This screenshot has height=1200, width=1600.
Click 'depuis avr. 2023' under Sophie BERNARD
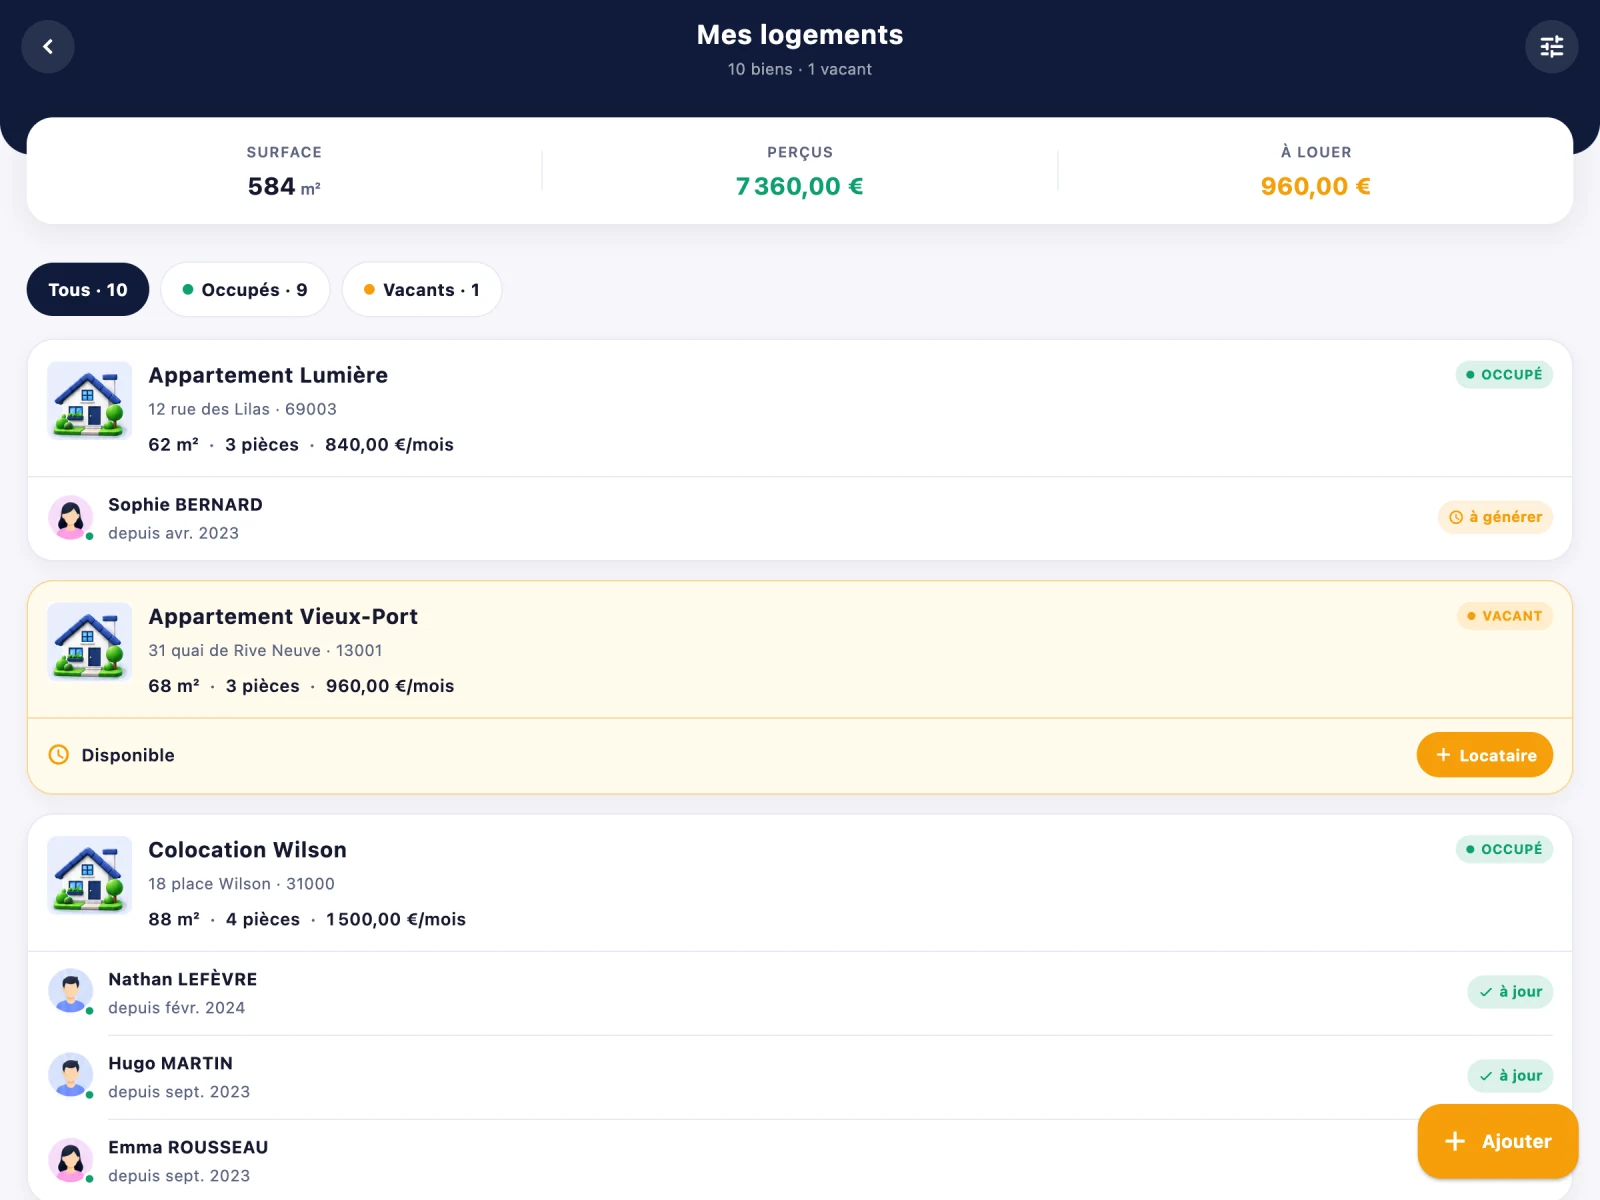(x=173, y=533)
